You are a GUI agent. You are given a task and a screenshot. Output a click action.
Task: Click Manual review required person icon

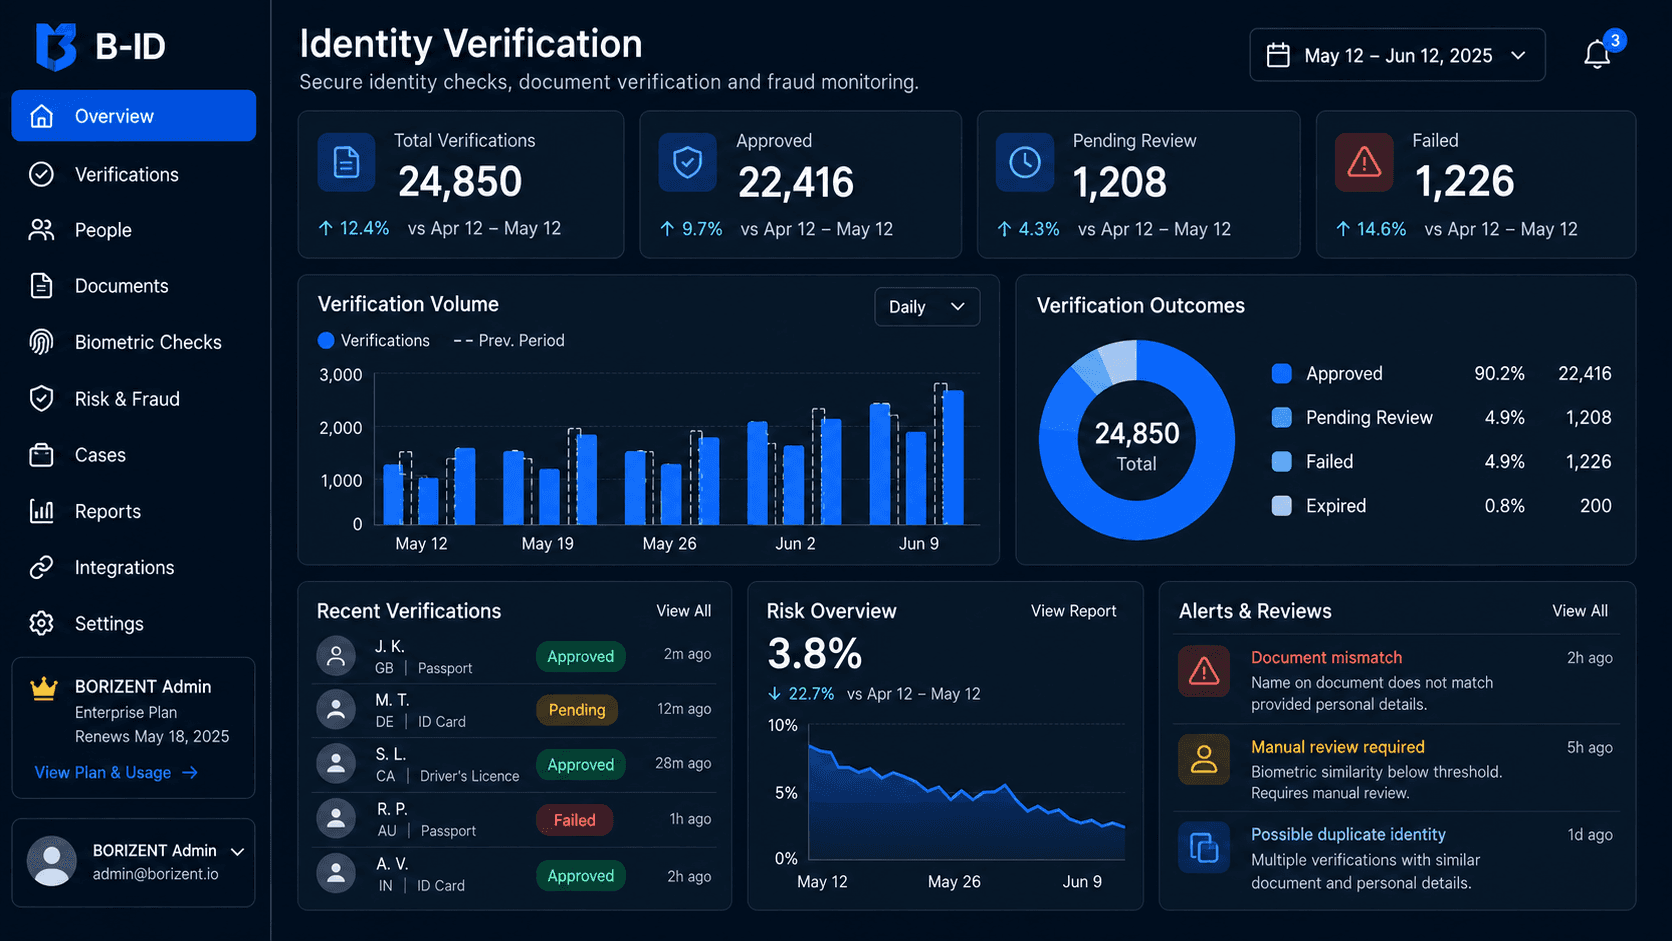click(x=1204, y=760)
